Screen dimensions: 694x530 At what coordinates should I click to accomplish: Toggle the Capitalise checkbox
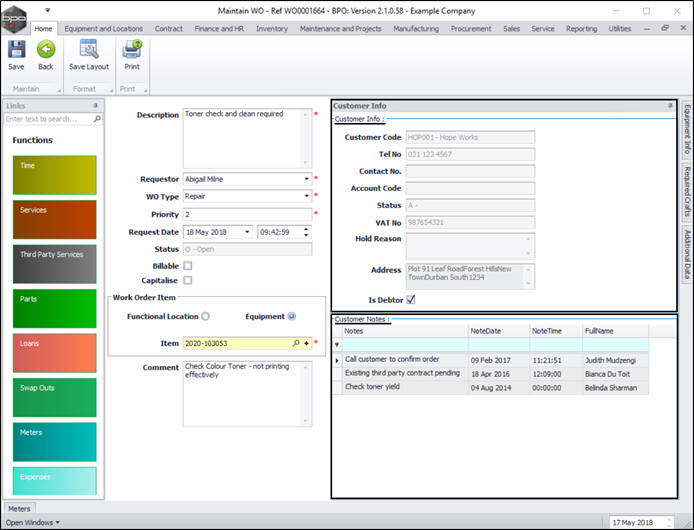(188, 280)
